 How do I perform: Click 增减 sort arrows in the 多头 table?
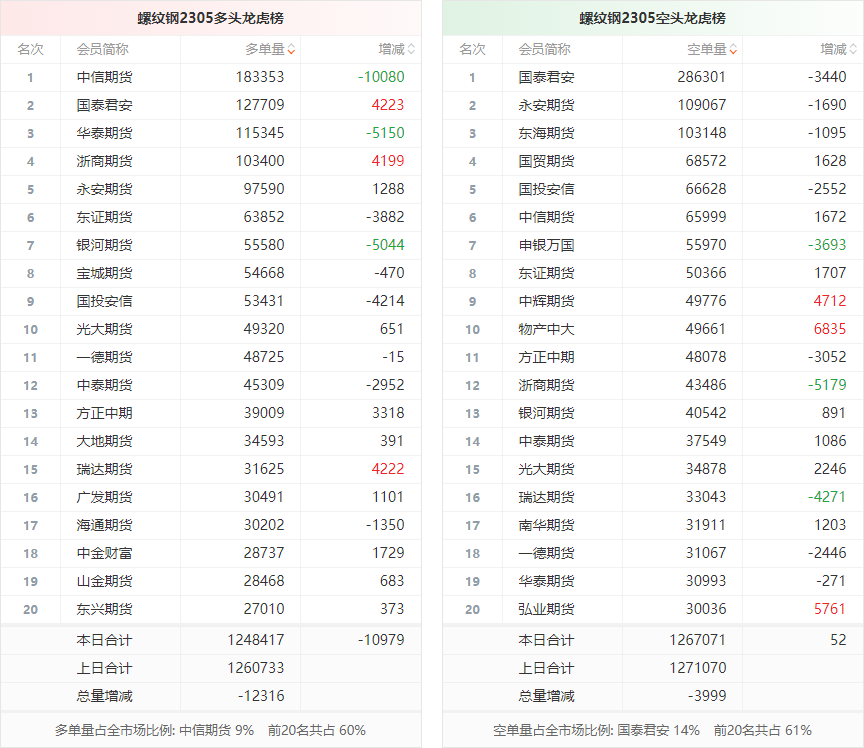coord(411,49)
